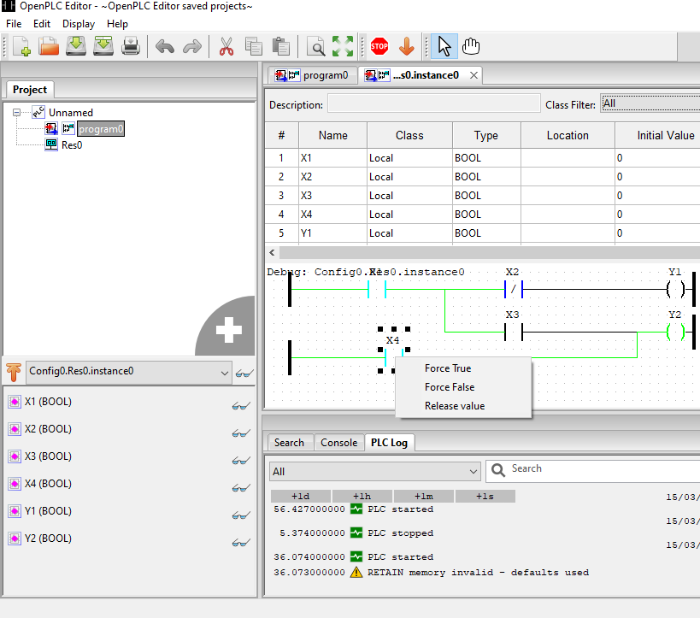Image resolution: width=700 pixels, height=618 pixels.
Task: Click the Open project folder icon
Action: 48,46
